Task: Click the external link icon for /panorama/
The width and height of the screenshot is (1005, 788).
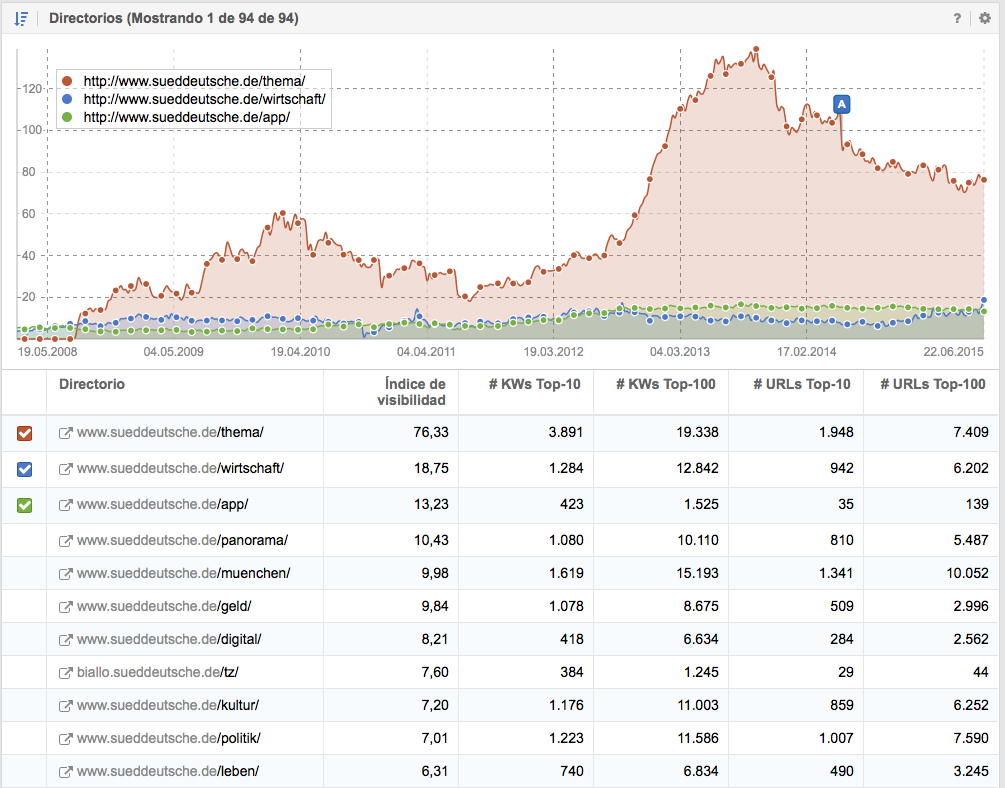Action: pyautogui.click(x=66, y=540)
